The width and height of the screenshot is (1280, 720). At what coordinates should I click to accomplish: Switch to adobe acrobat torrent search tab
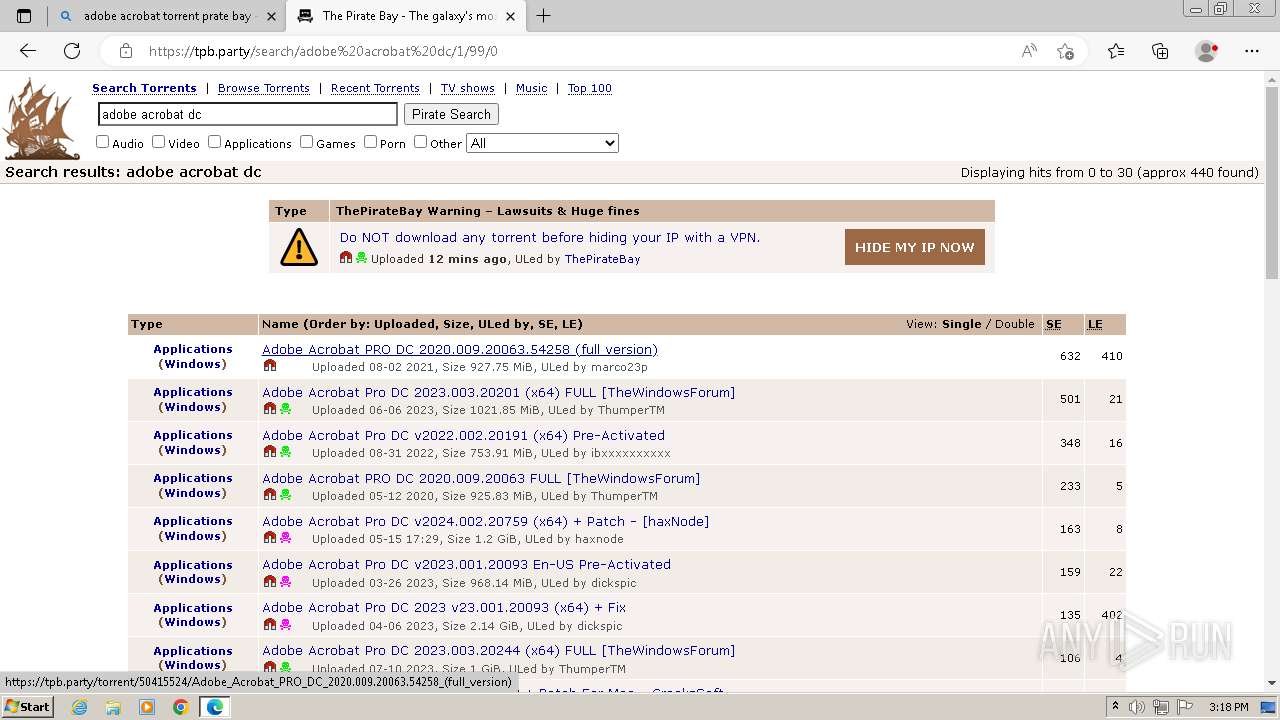tap(168, 16)
